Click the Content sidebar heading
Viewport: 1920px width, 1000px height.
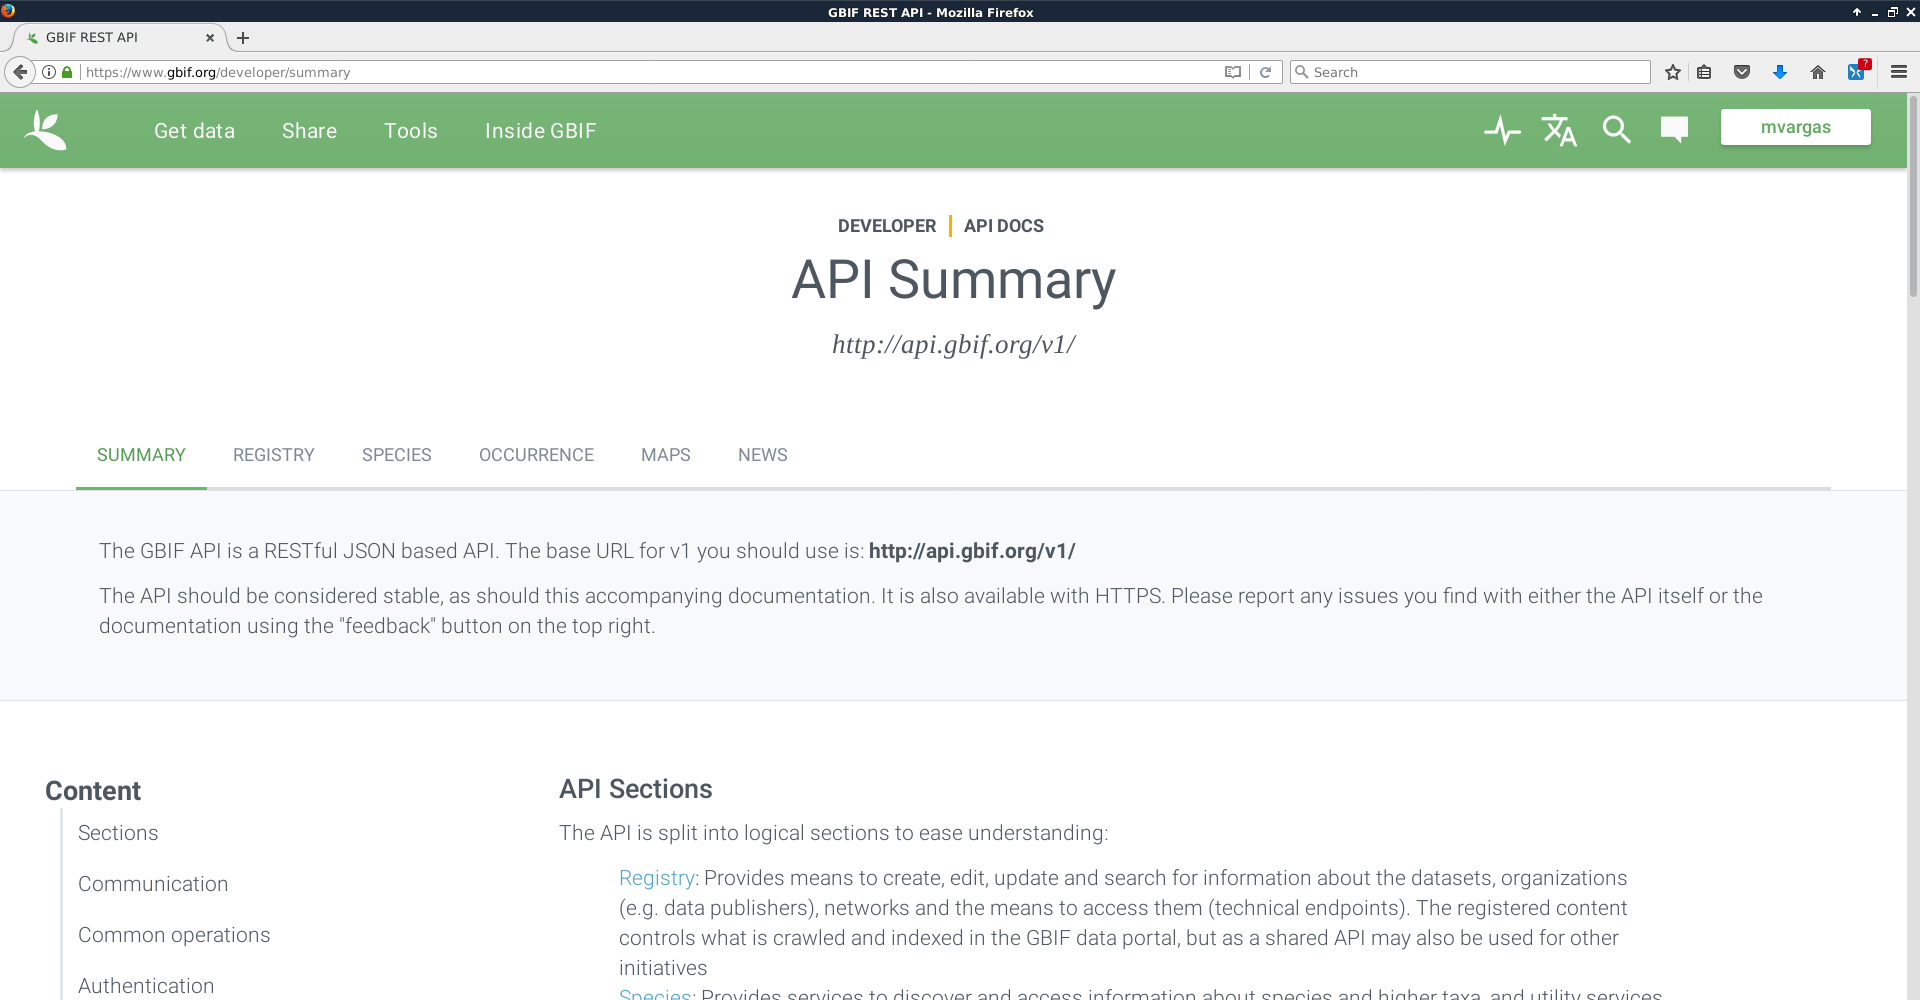[93, 791]
